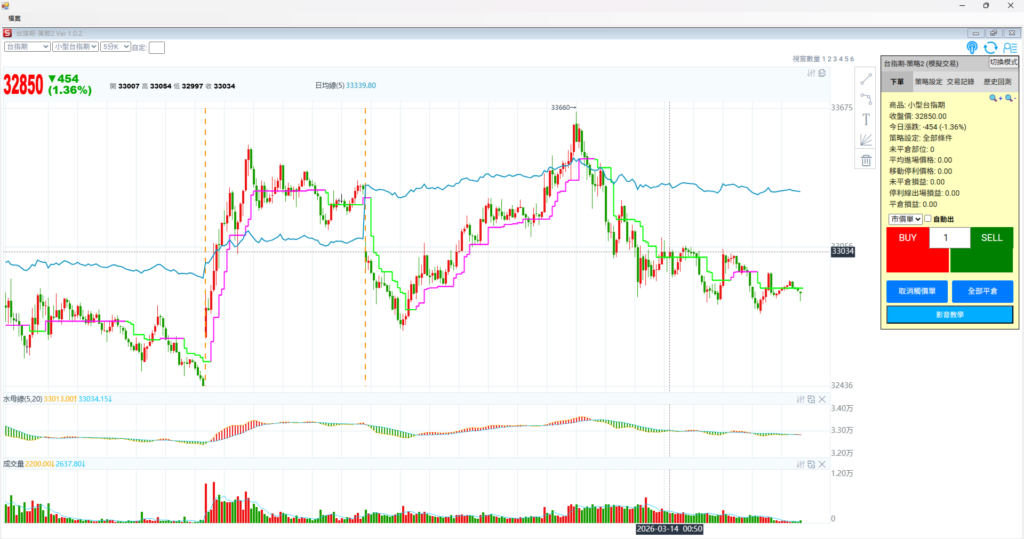
Task: Close the 水母線 indicator panel
Action: [x=822, y=399]
